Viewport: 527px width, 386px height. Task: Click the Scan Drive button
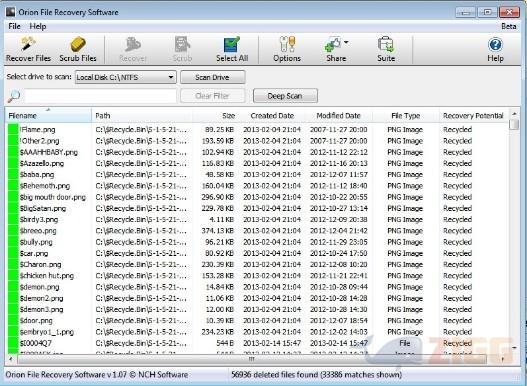pos(212,77)
